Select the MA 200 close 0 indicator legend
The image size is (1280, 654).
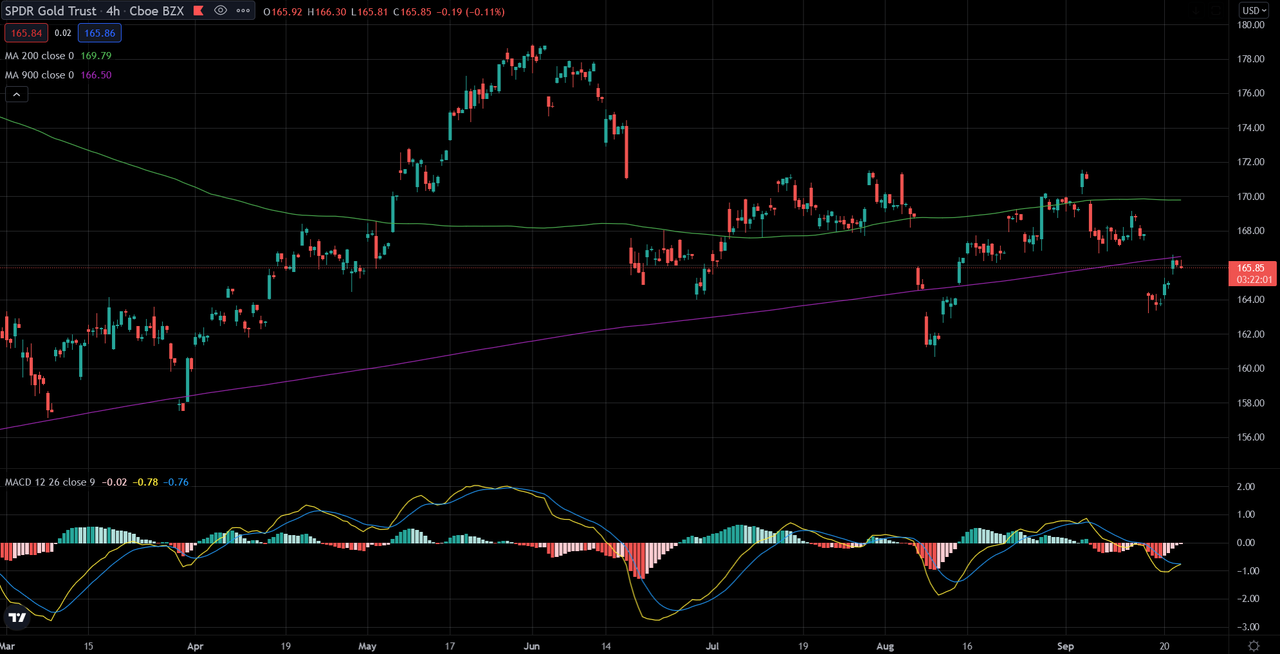tap(39, 56)
